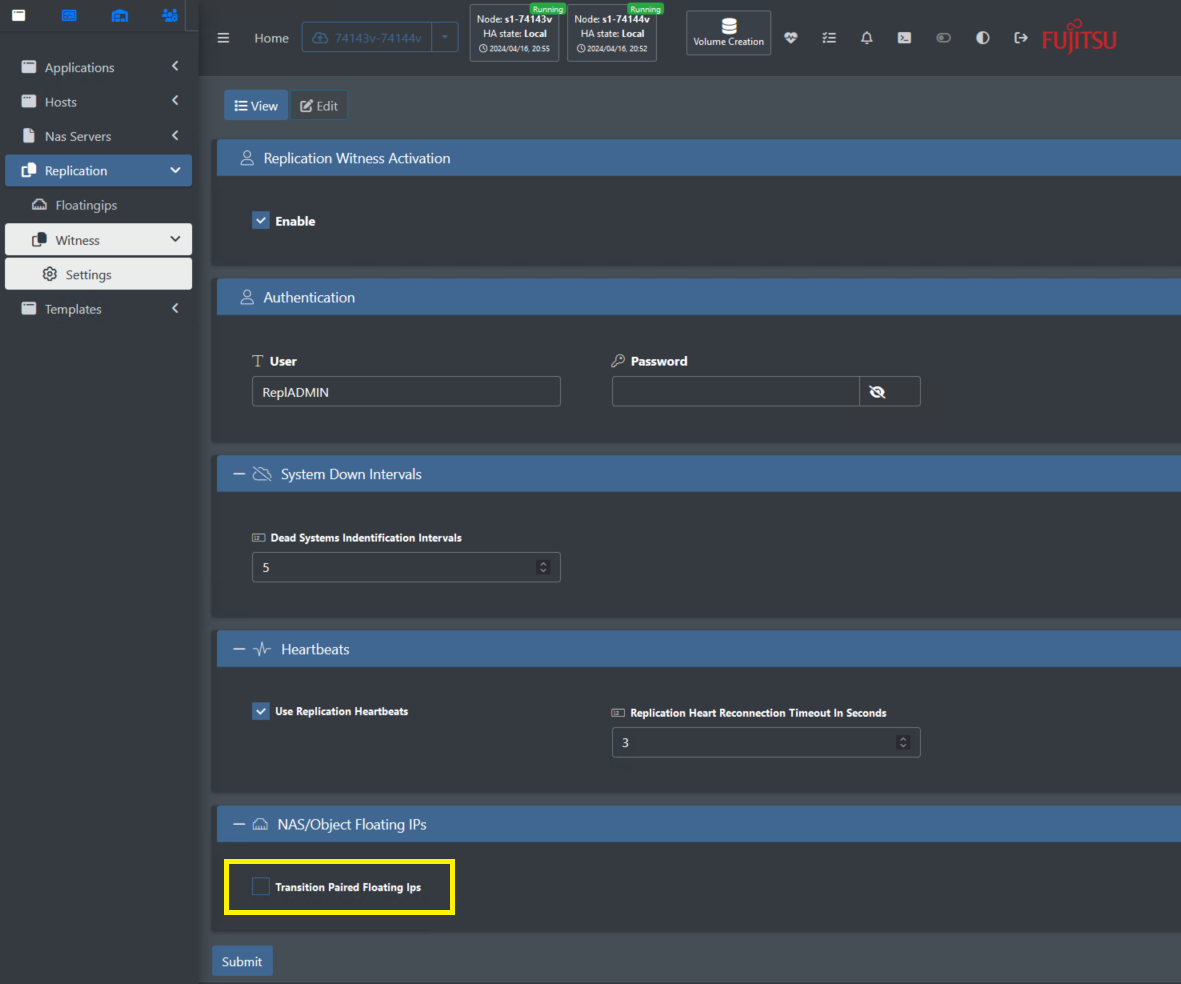This screenshot has width=1181, height=984.
Task: Expand the Templates chevron
Action: tap(175, 308)
